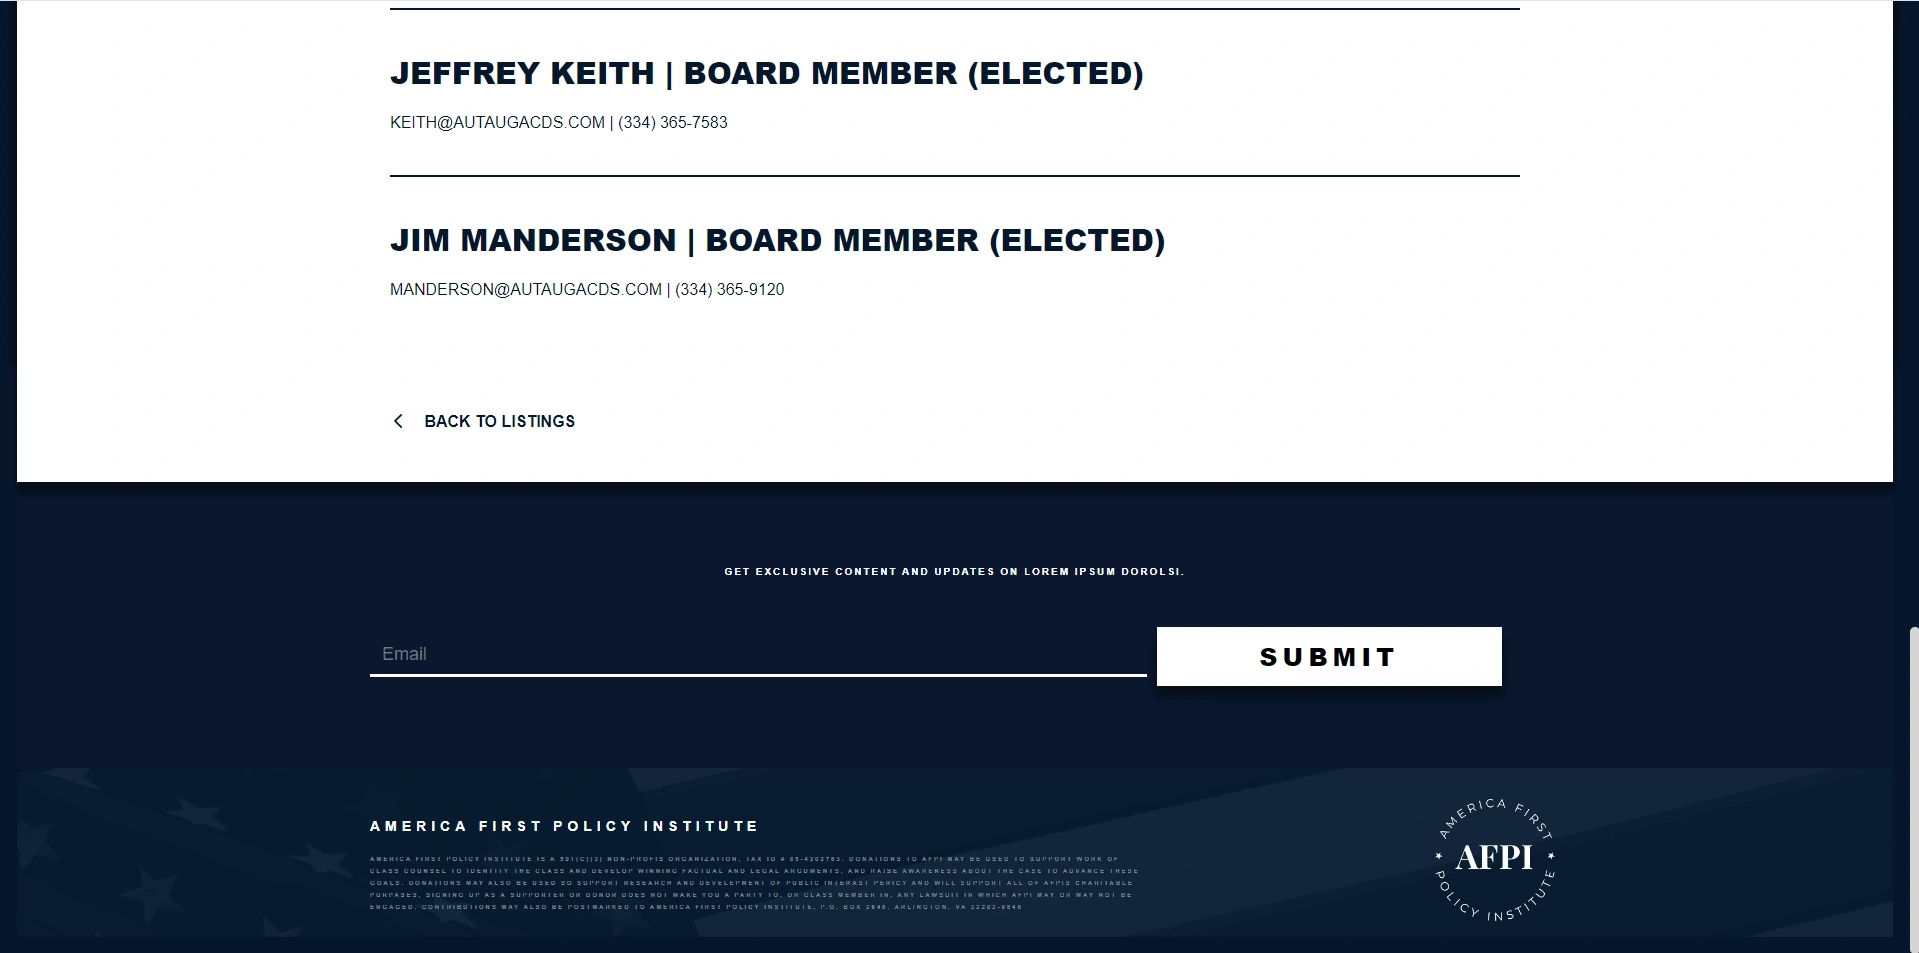Click the back chevron arrow icon
Viewport: 1919px width, 953px height.
pos(398,421)
